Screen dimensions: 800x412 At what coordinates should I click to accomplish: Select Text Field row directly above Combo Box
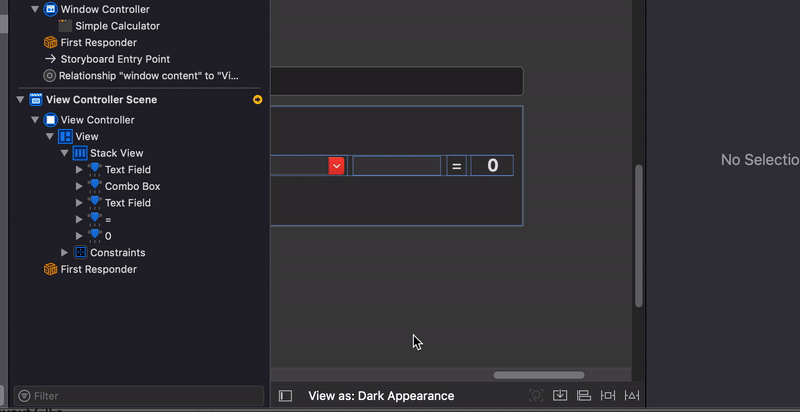(128, 170)
